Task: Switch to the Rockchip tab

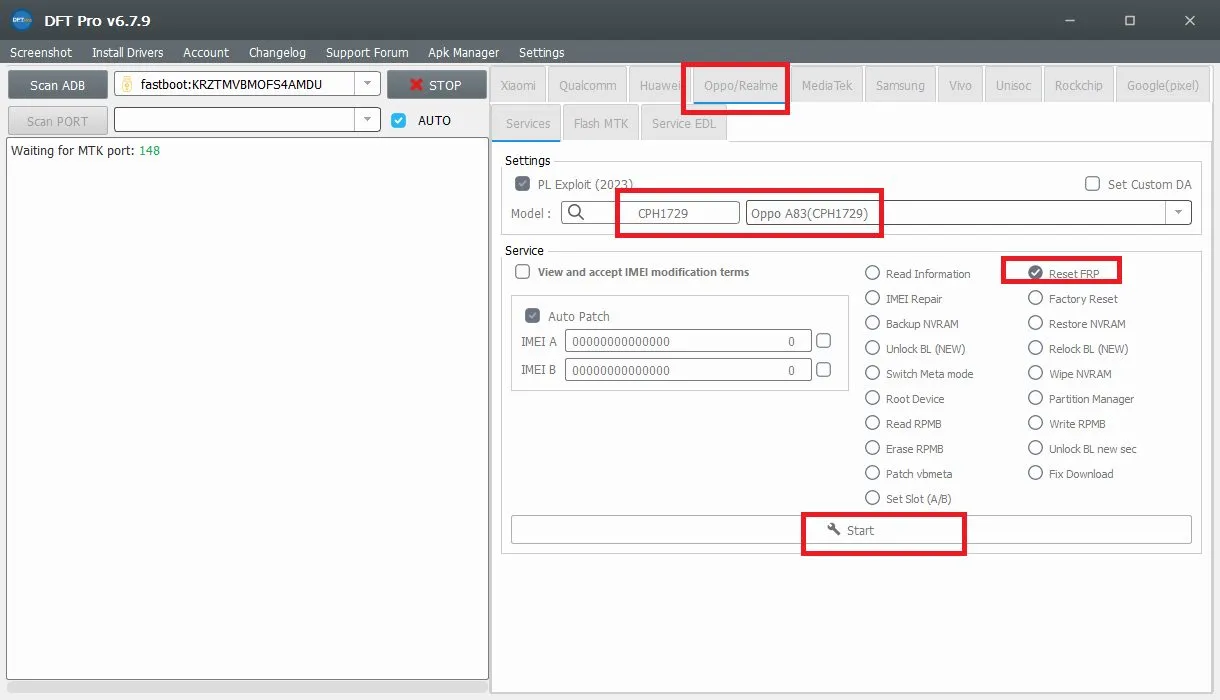Action: 1078,85
